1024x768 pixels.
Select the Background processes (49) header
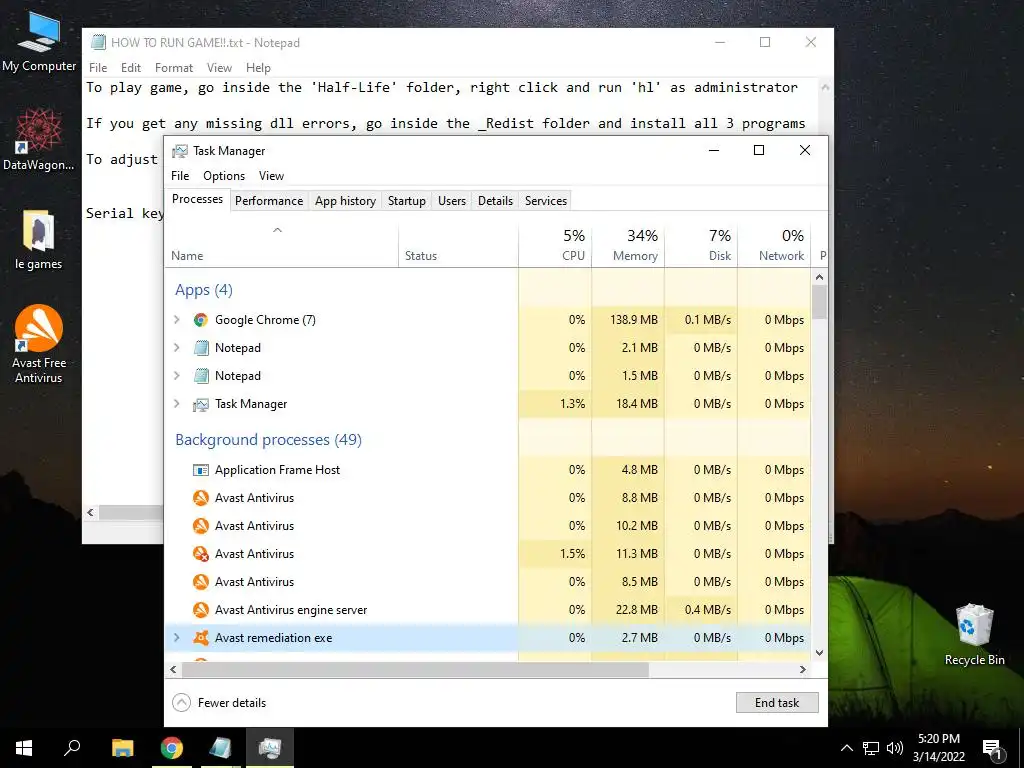coord(268,440)
